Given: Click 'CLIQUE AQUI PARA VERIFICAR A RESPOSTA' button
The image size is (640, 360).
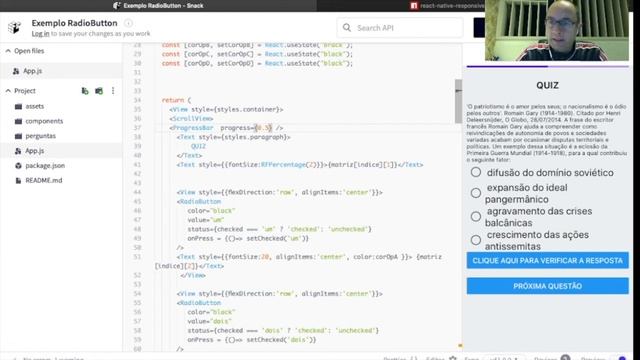Looking at the screenshot, I should pyautogui.click(x=547, y=260).
